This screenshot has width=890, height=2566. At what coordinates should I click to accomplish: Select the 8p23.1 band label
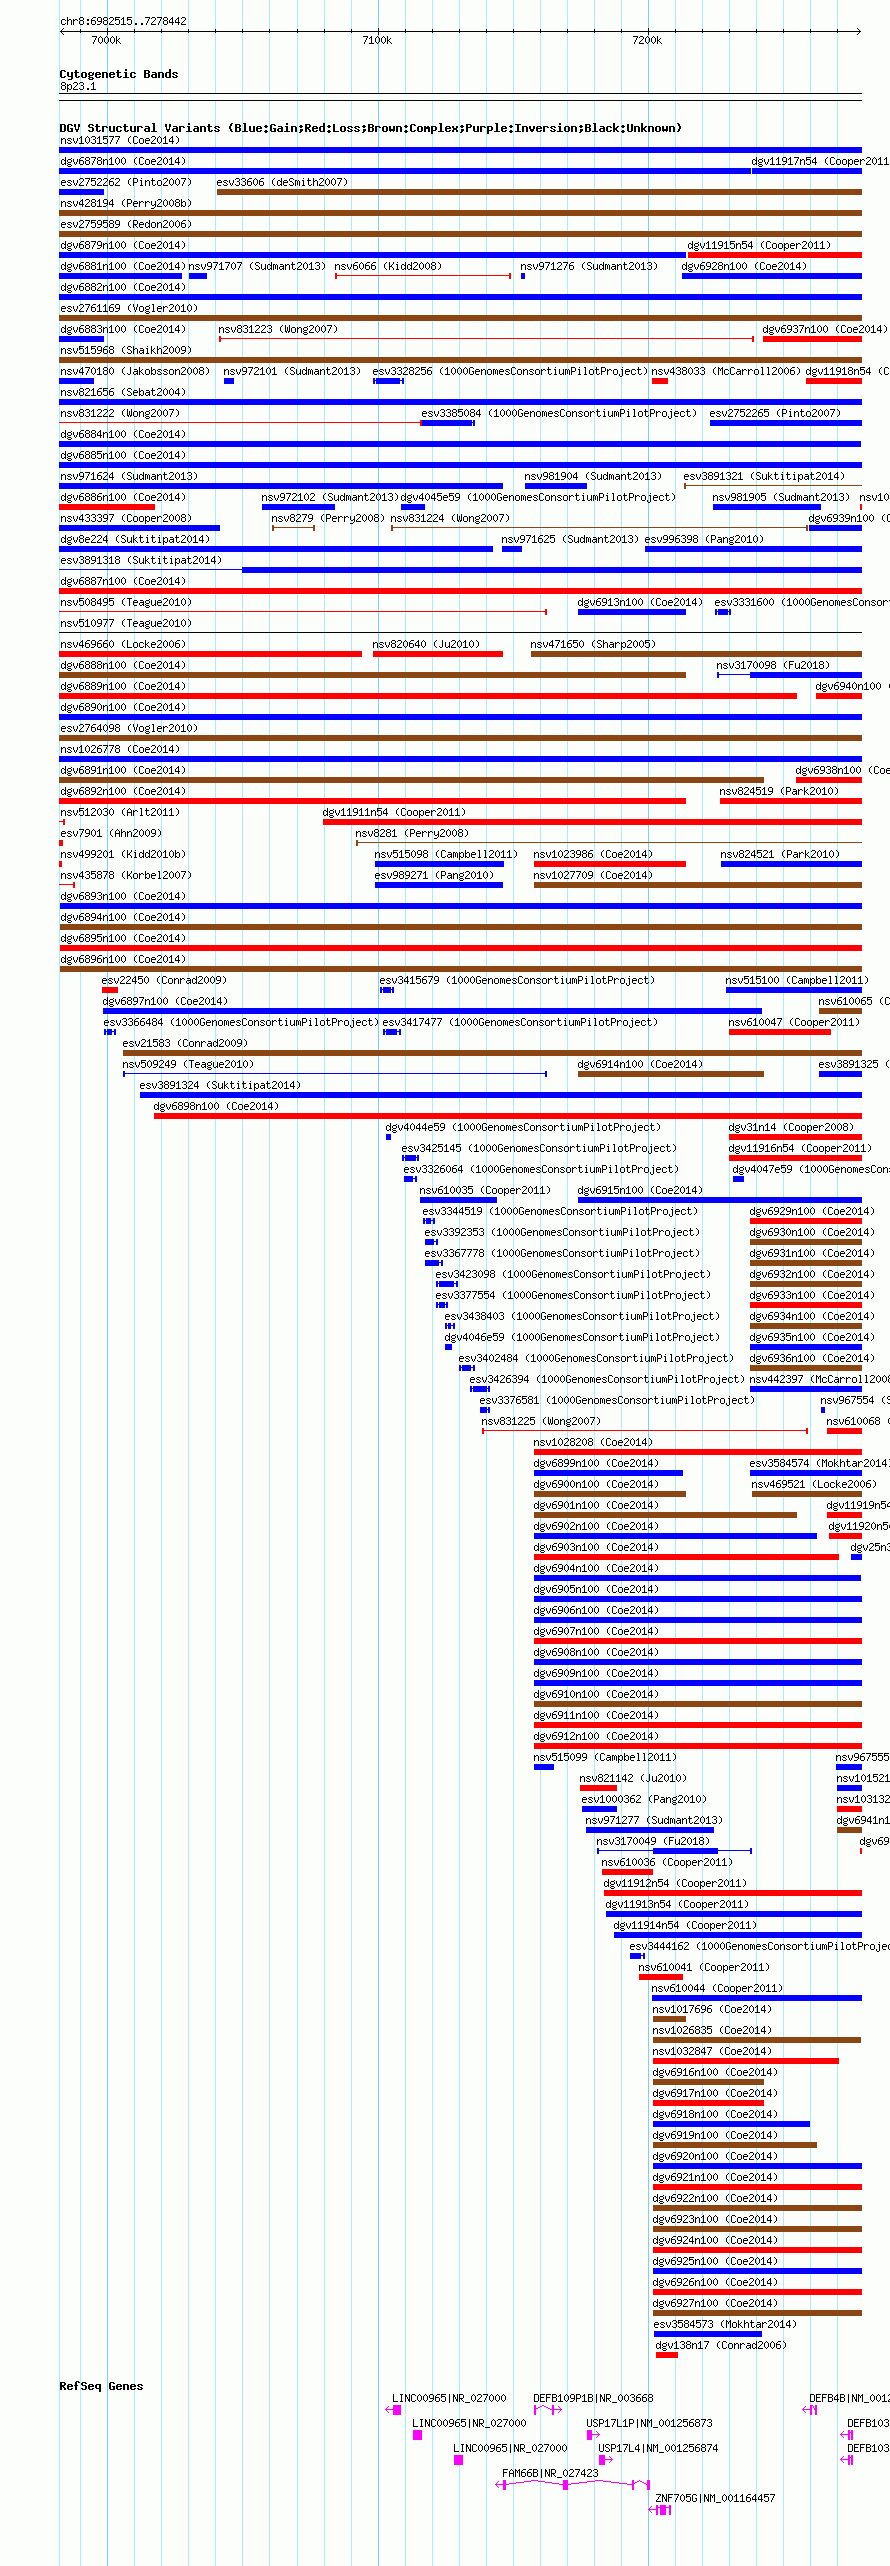tap(78, 86)
